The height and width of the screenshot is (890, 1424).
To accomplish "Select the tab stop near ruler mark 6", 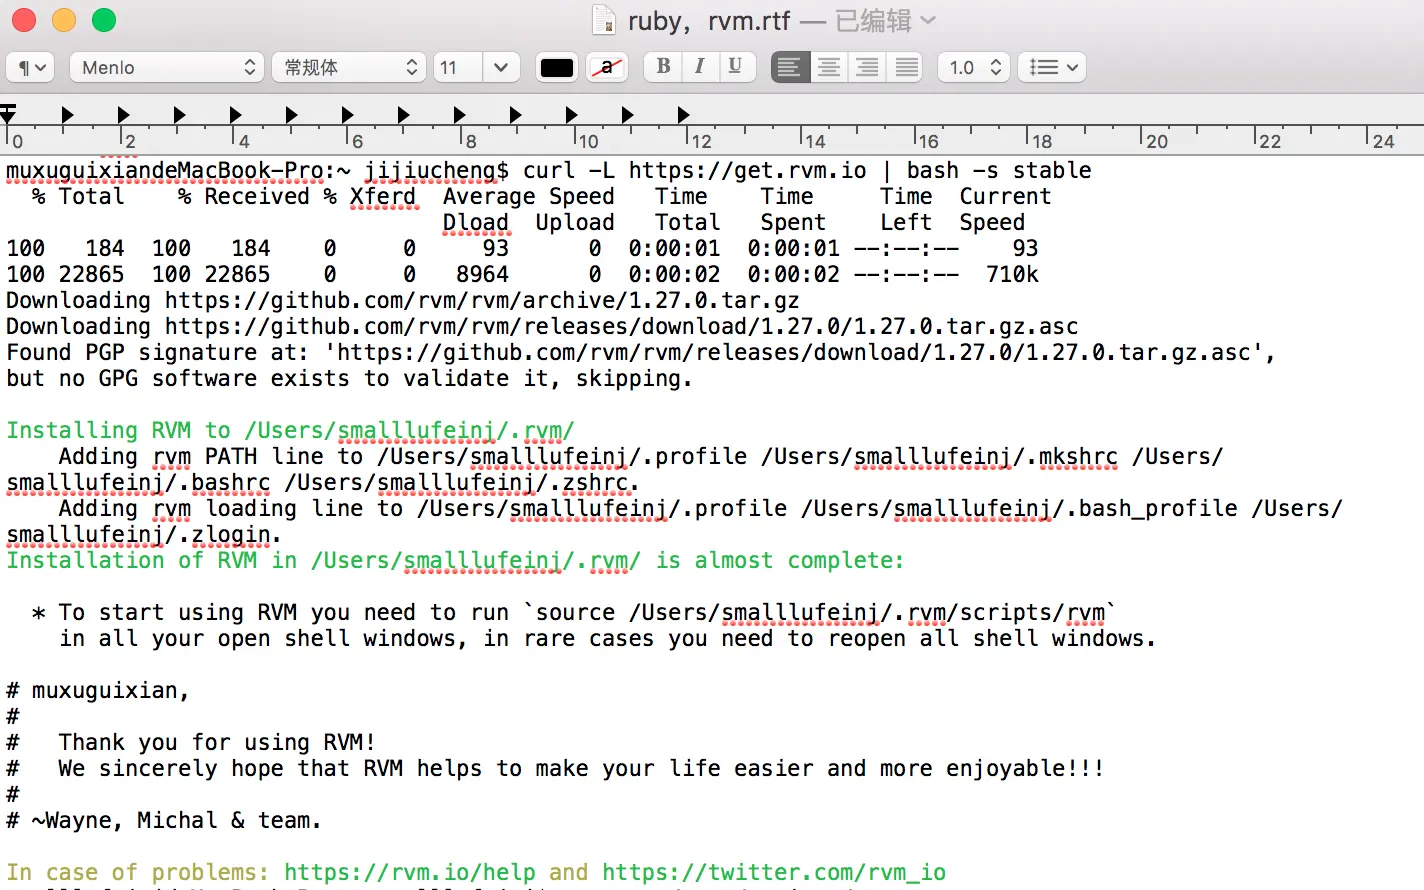I will coord(348,114).
